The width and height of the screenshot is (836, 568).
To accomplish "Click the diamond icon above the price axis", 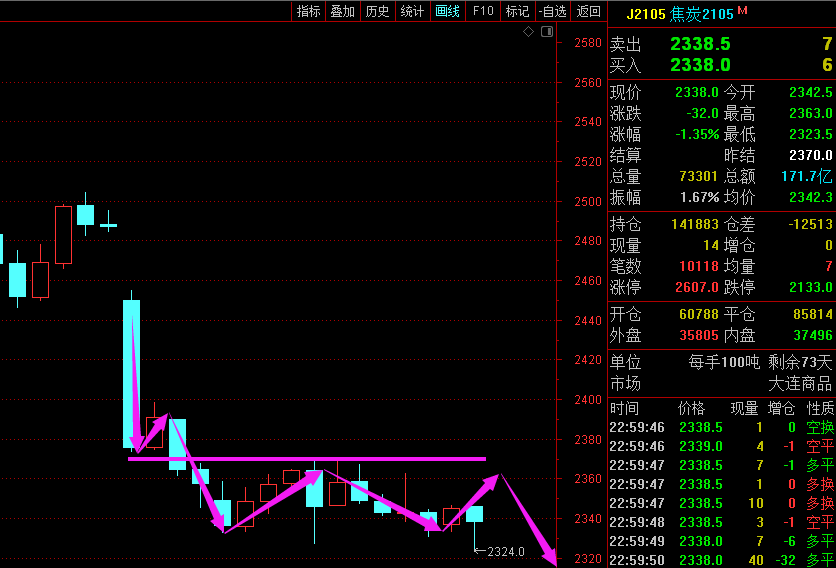I will [529, 33].
